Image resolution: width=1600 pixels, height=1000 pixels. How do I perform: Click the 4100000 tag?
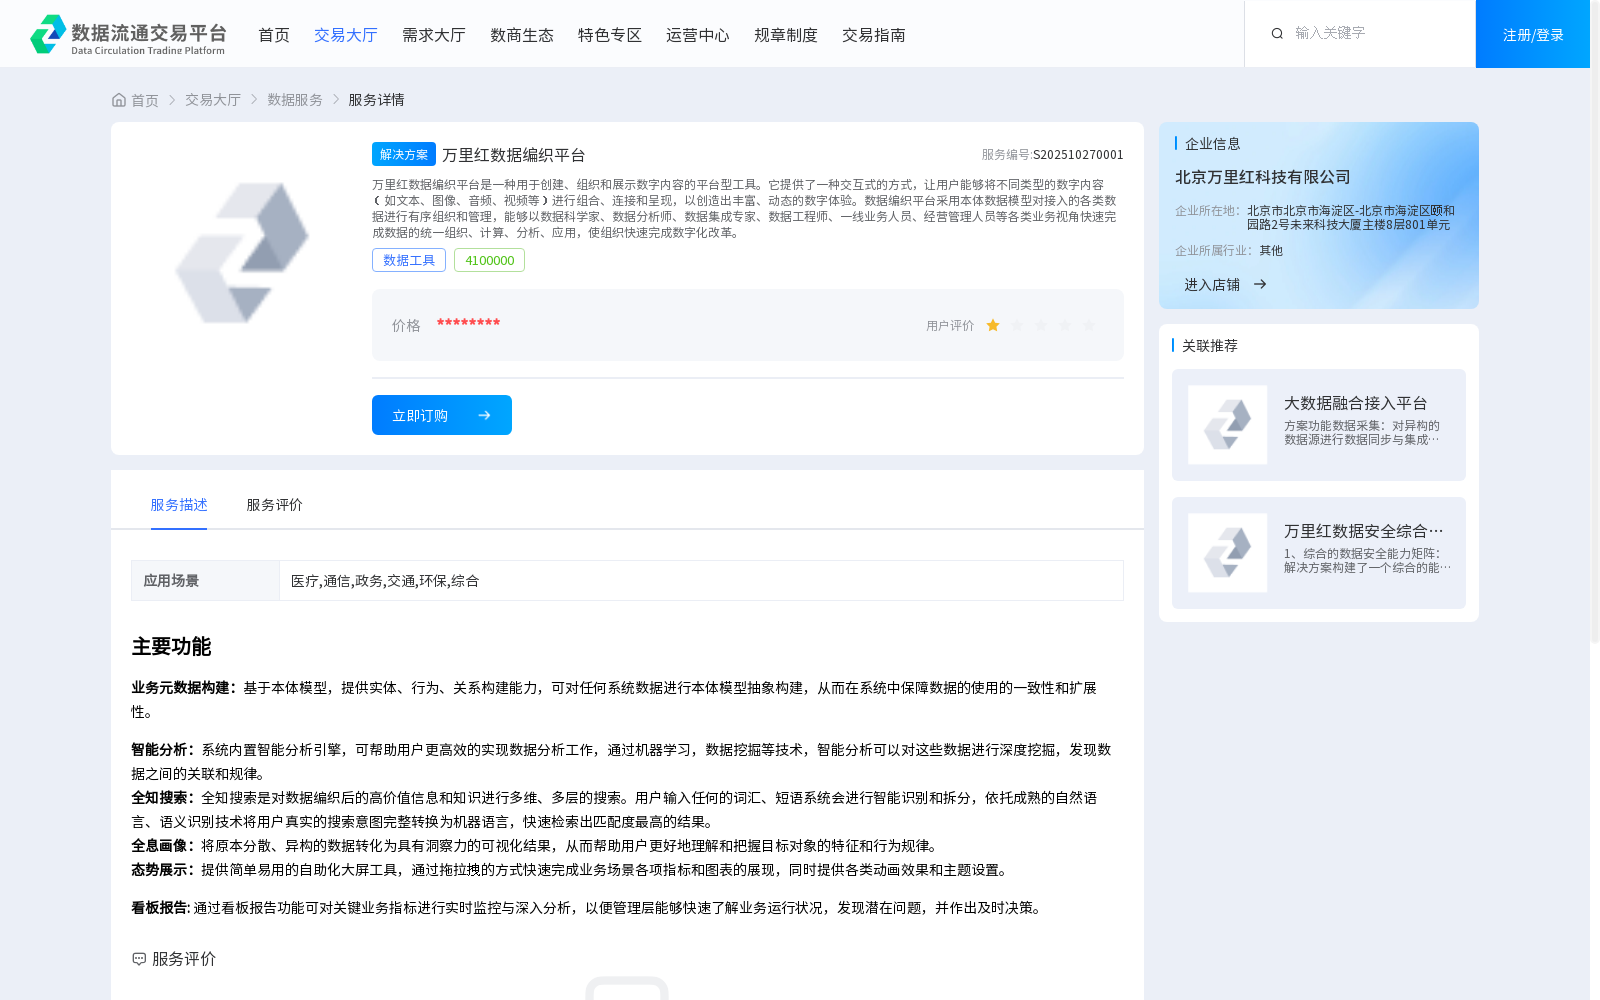tap(490, 260)
